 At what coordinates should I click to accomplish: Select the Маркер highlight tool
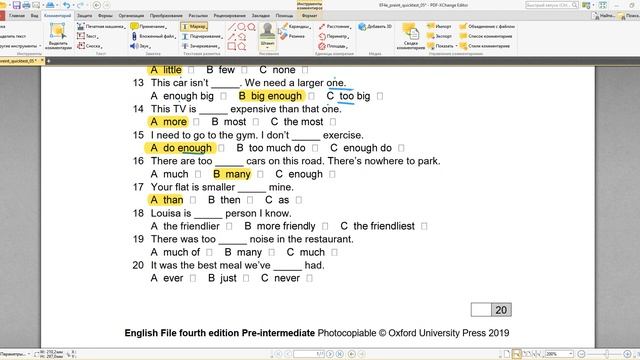click(194, 27)
